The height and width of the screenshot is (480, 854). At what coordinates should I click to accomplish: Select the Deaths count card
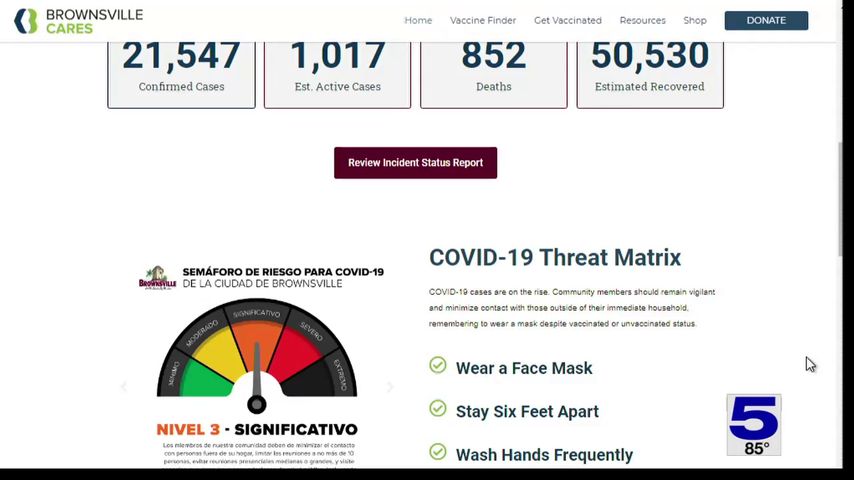[493, 75]
